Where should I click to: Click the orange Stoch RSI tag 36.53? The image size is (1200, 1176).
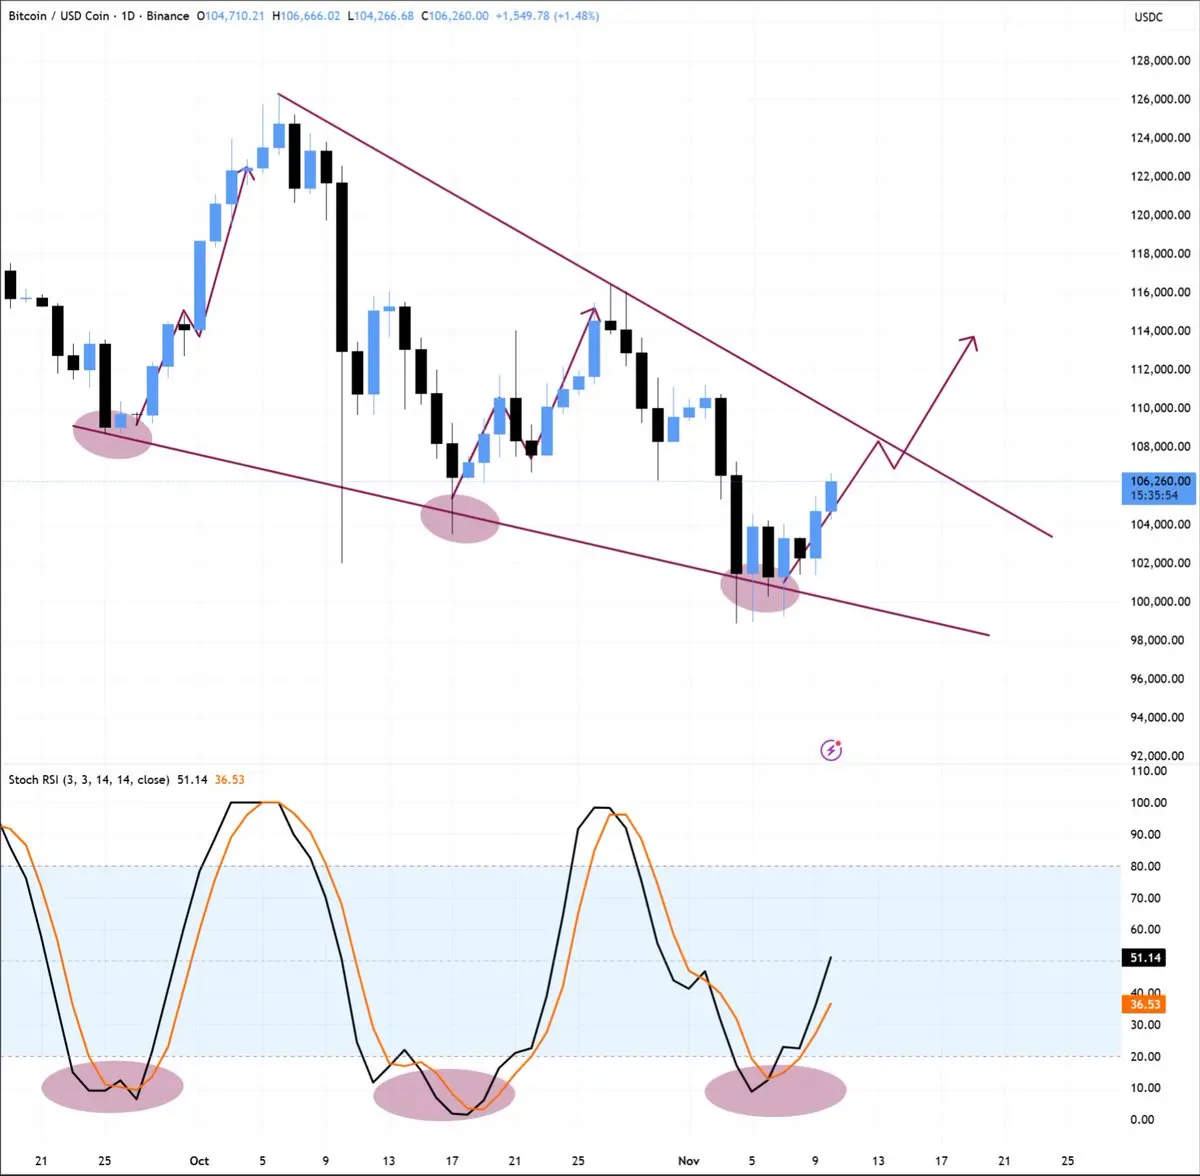click(x=1145, y=1004)
